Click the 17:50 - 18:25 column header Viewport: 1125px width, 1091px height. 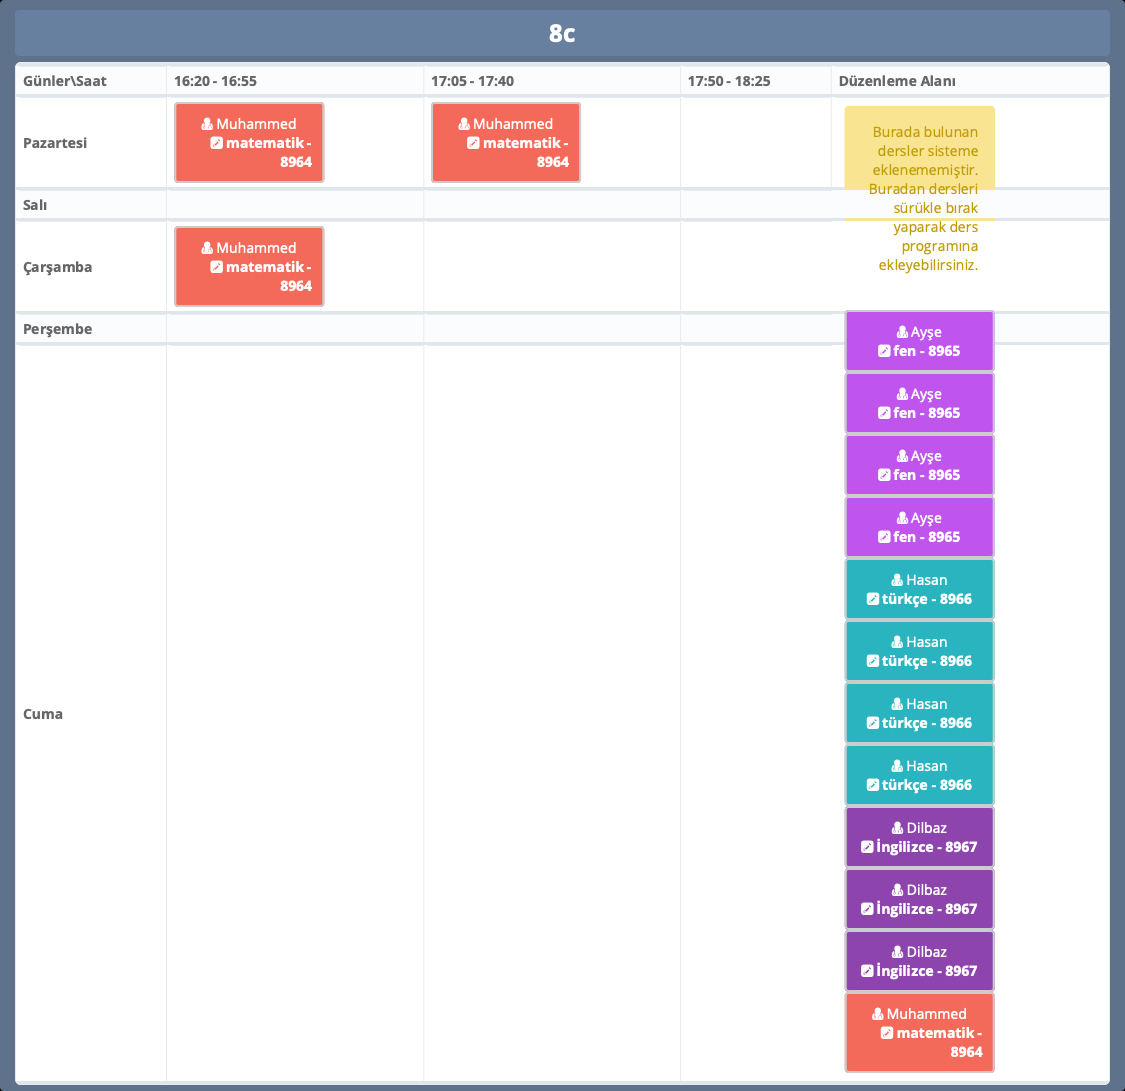point(728,81)
